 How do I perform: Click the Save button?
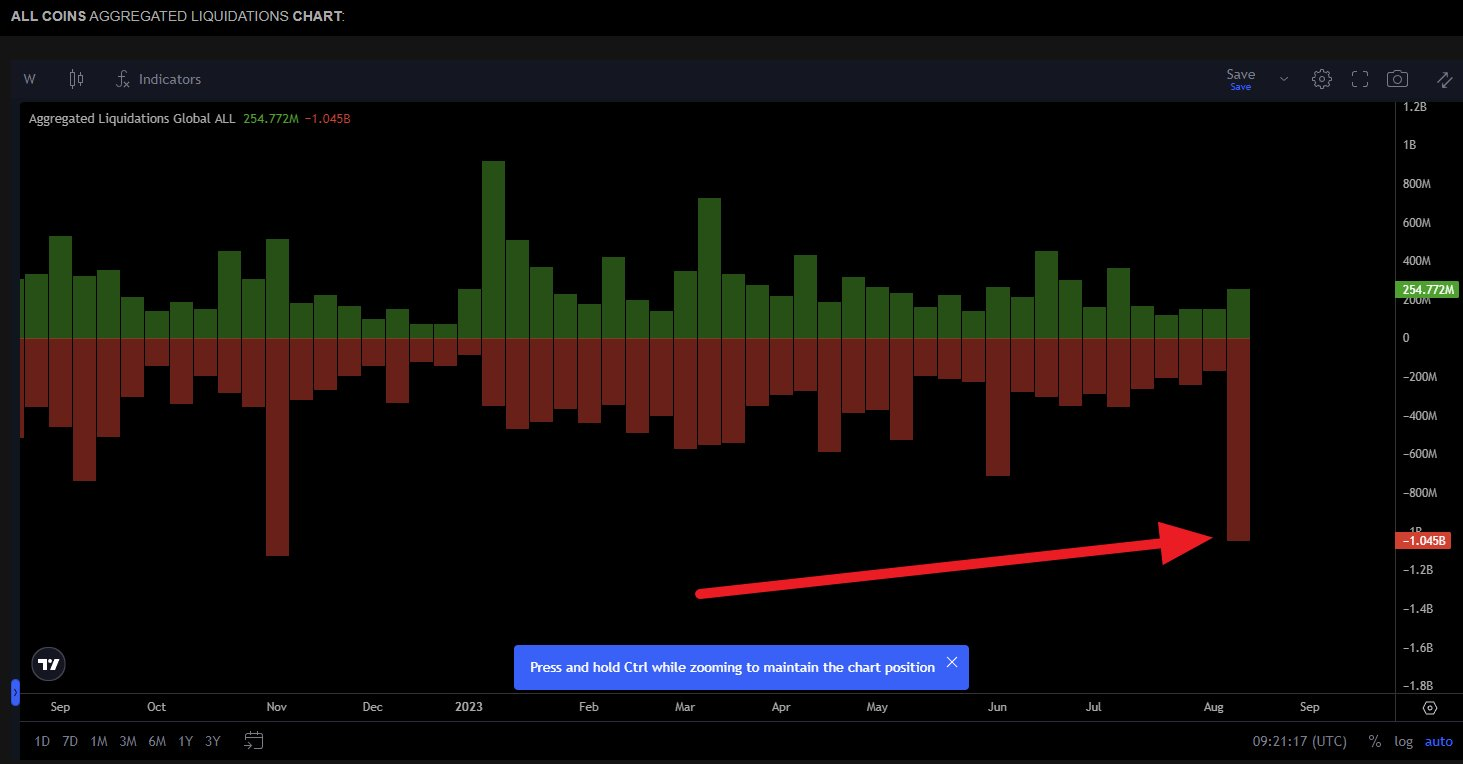(x=1240, y=78)
